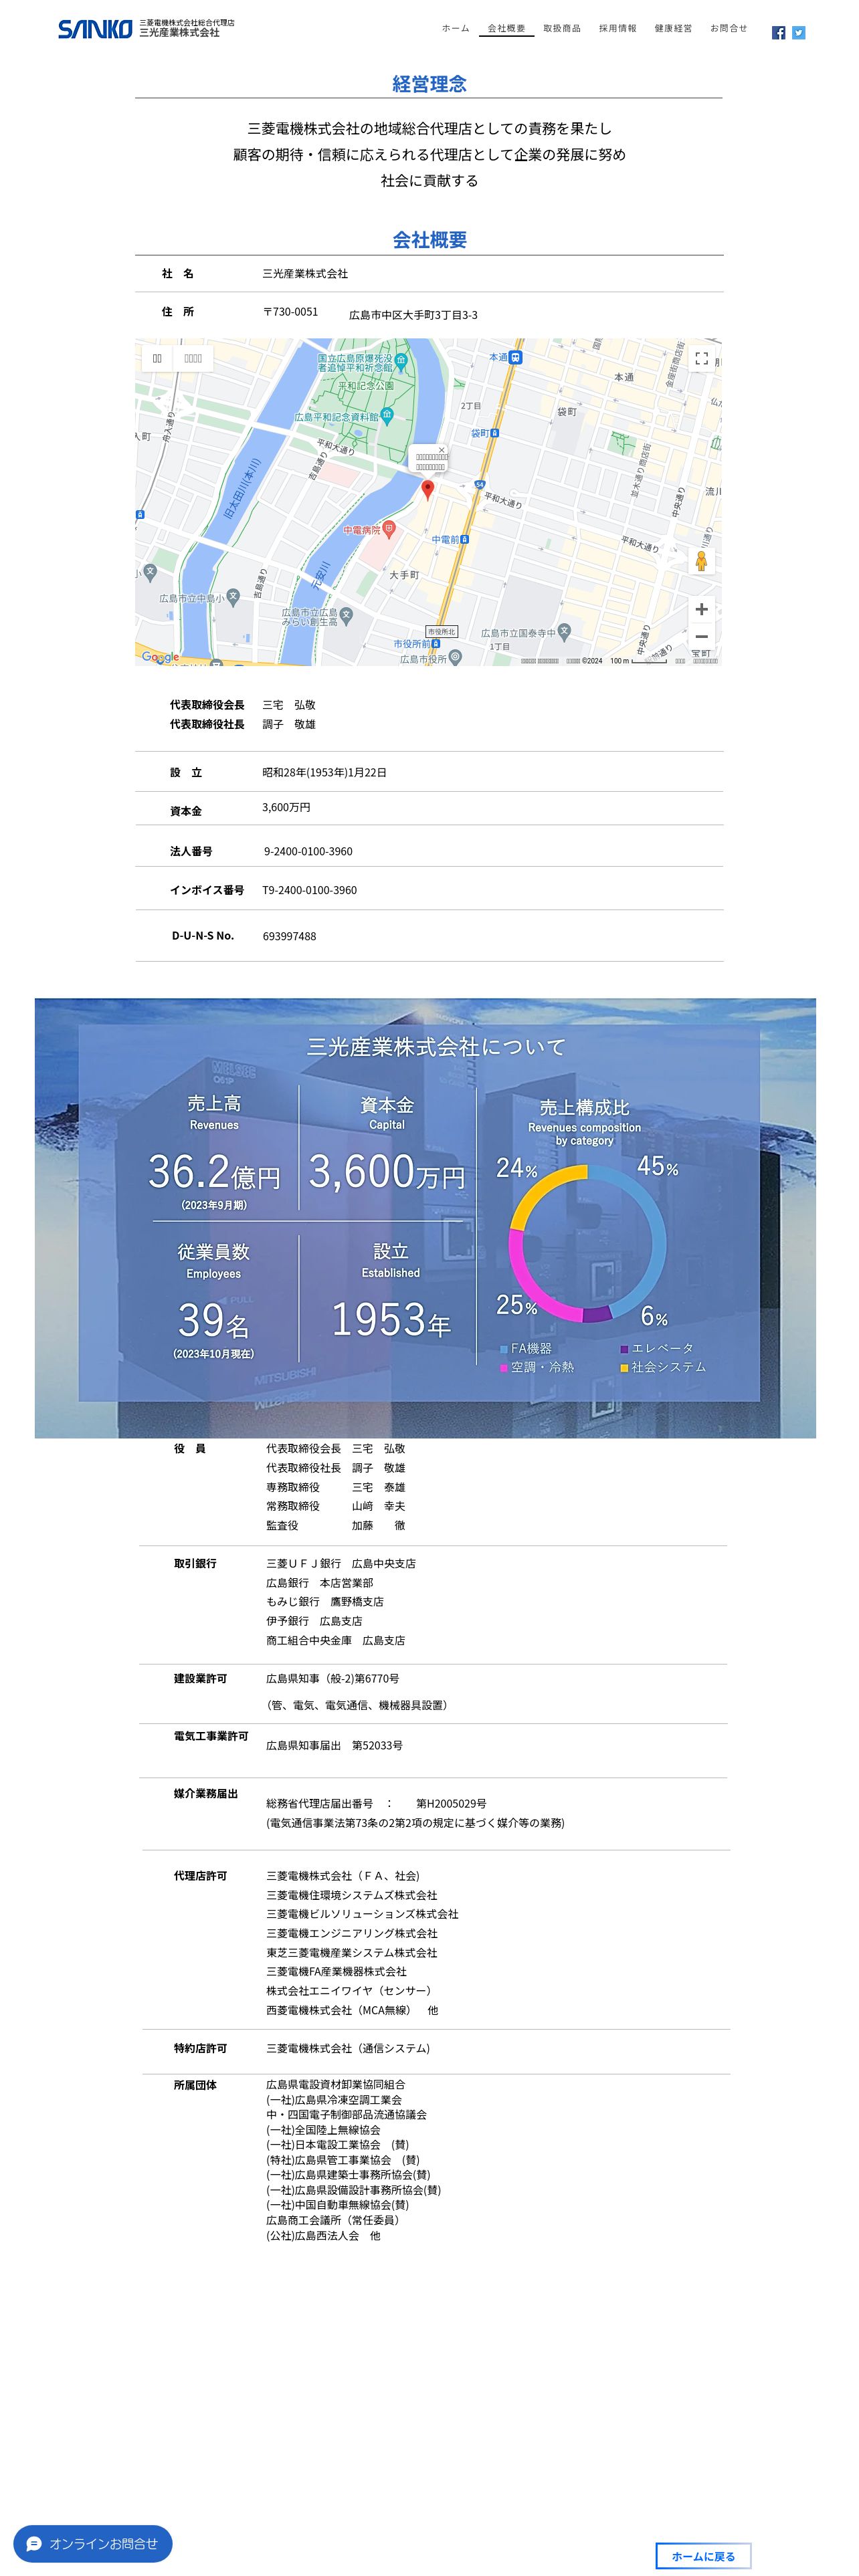Click the yellow 社会システム legend swatch
Viewport: 859px width, 2576px height.
click(624, 1367)
